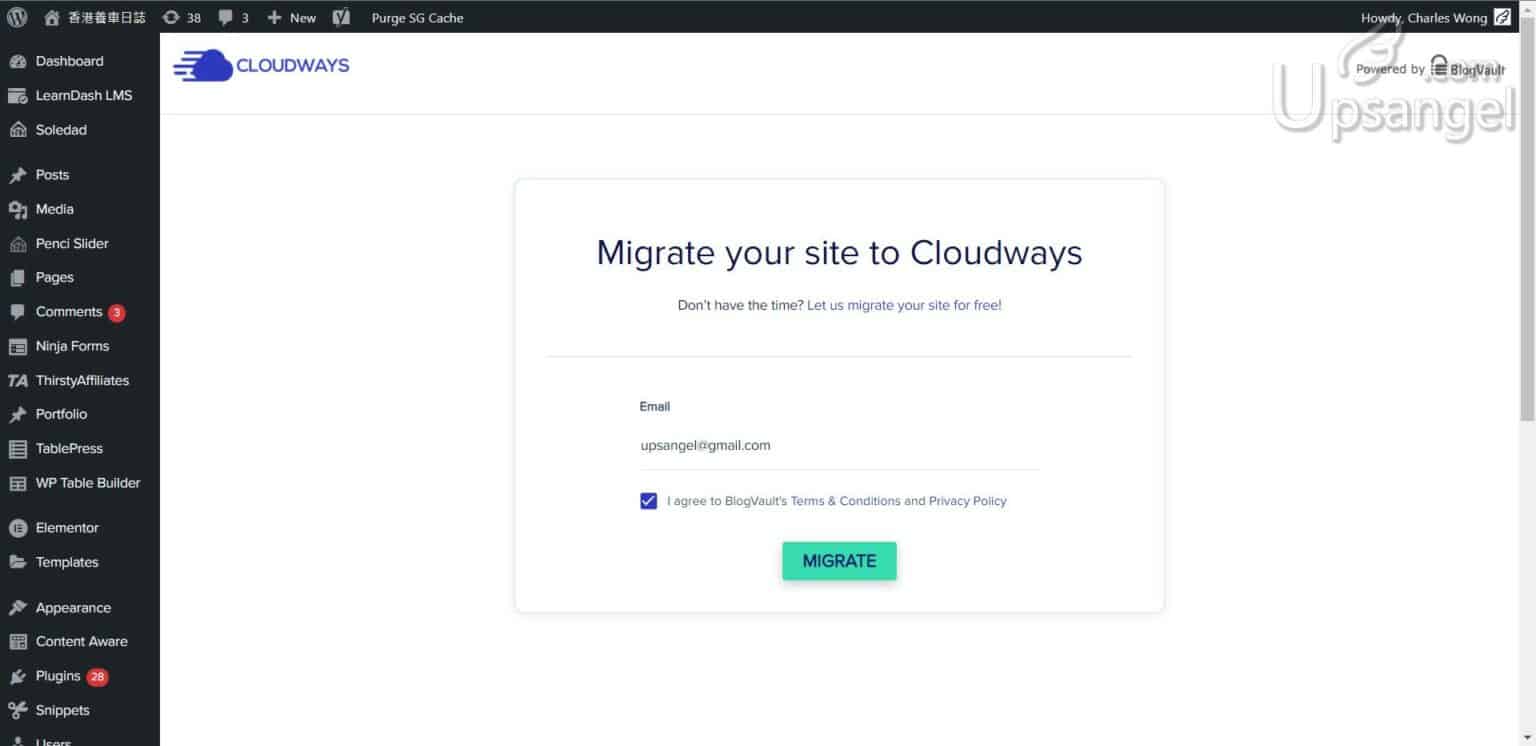Click the Charles Wong user avatar

1502,17
